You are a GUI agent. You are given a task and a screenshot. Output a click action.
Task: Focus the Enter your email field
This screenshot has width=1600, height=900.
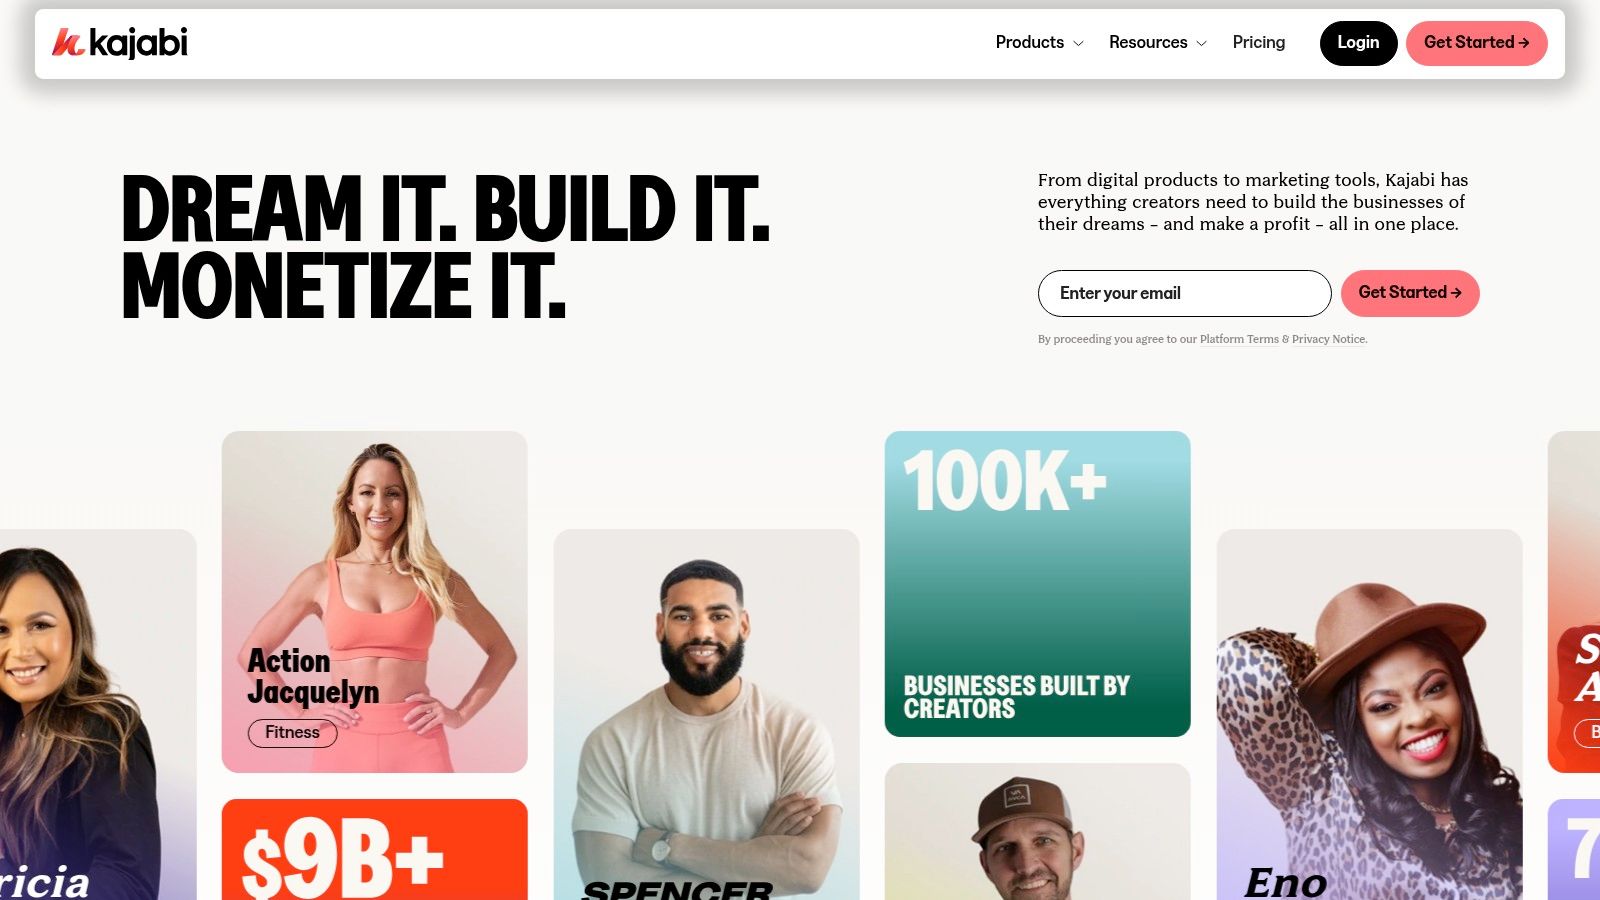point(1184,293)
